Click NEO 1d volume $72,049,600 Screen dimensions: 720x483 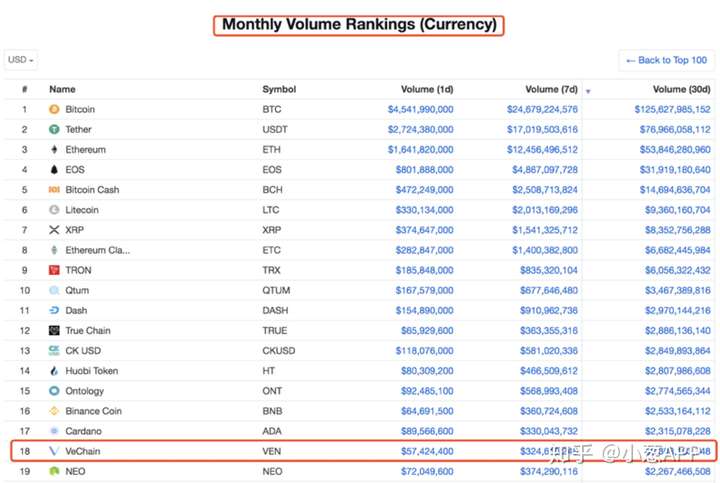pos(427,471)
